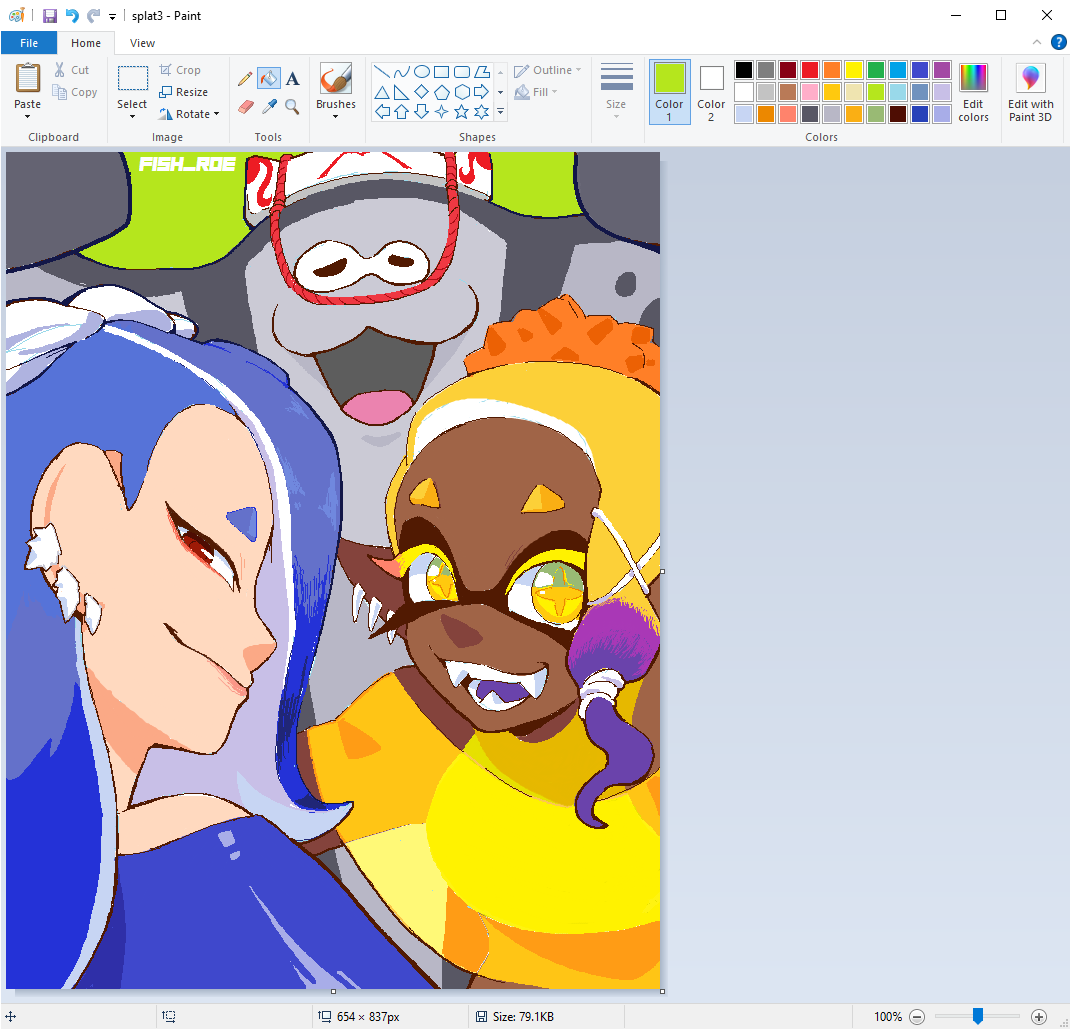Open the Paint Help question mark
The height and width of the screenshot is (1030, 1071).
coord(1058,42)
